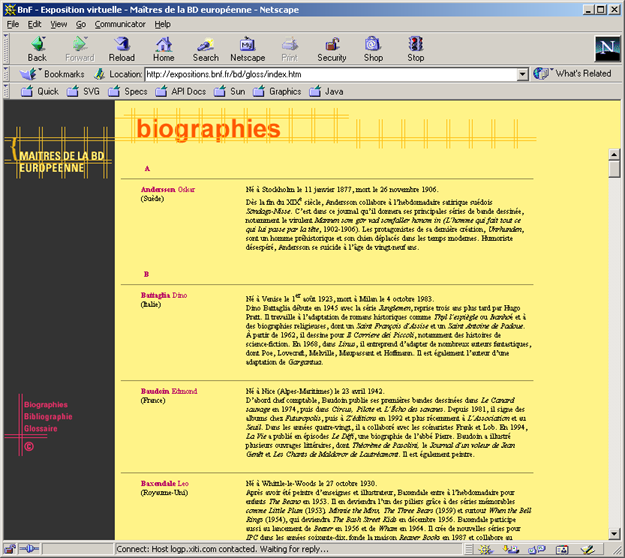Click the Security padlock icon
The height and width of the screenshot is (558, 625).
[x=331, y=43]
